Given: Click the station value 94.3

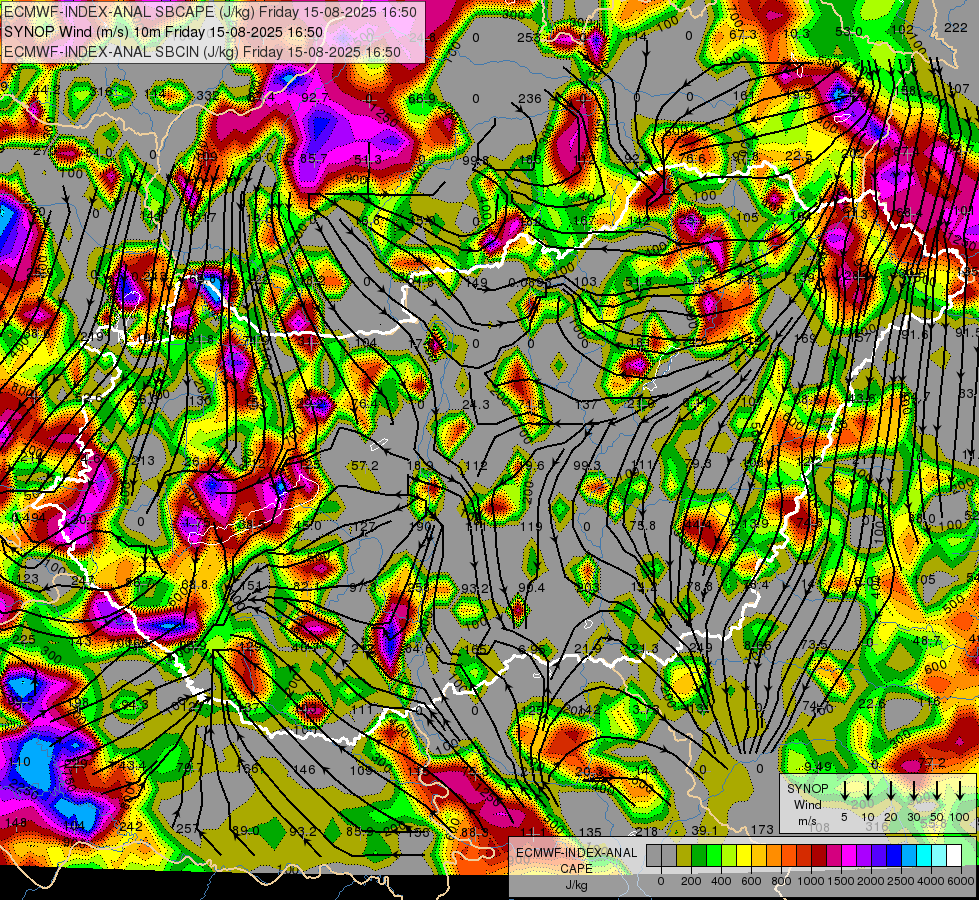Looking at the screenshot, I should (x=135, y=705).
